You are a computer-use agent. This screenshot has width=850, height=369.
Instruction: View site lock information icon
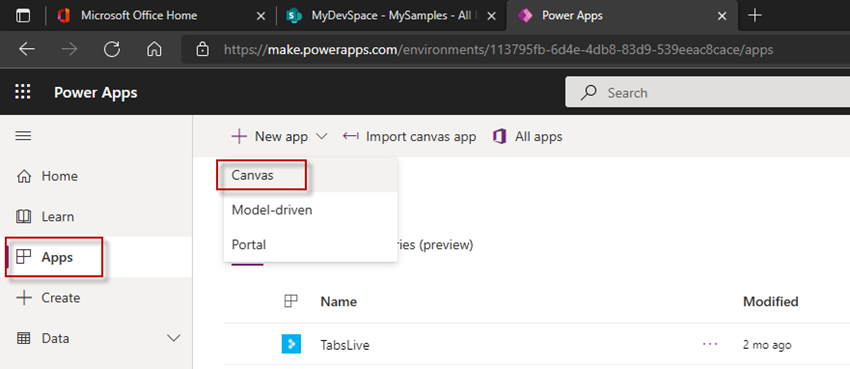coord(202,50)
